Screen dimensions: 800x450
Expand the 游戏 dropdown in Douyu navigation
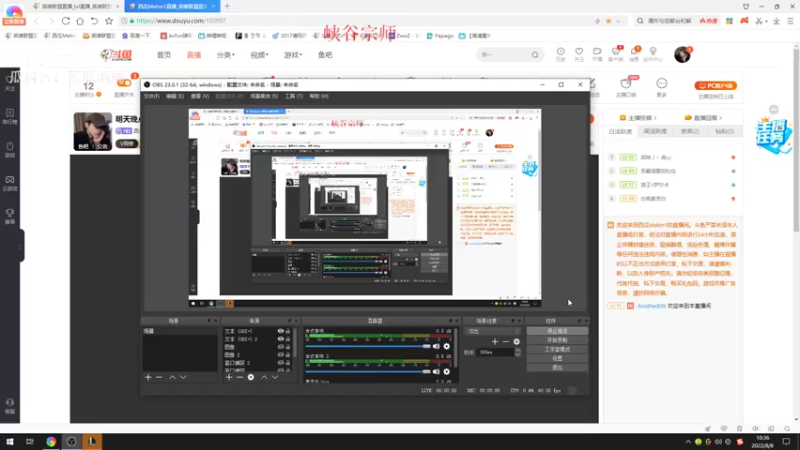click(x=293, y=55)
